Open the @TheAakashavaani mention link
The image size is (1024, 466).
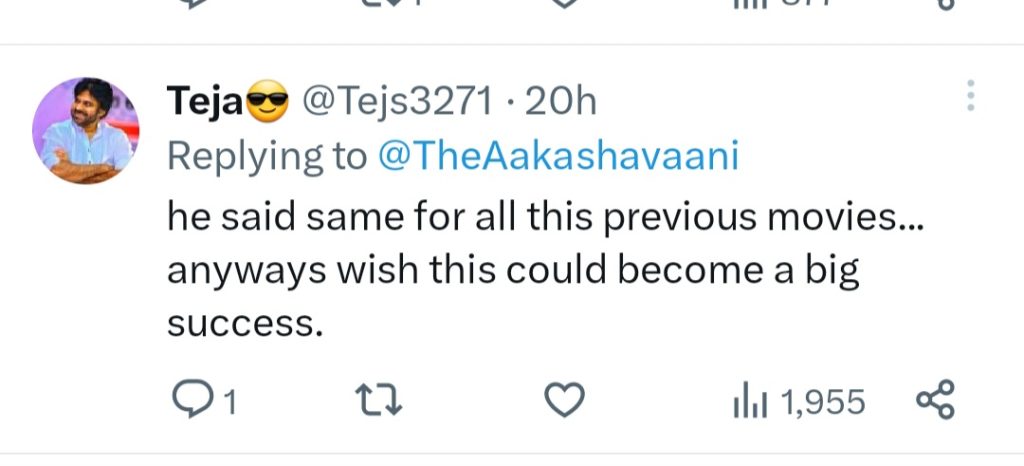click(x=558, y=157)
